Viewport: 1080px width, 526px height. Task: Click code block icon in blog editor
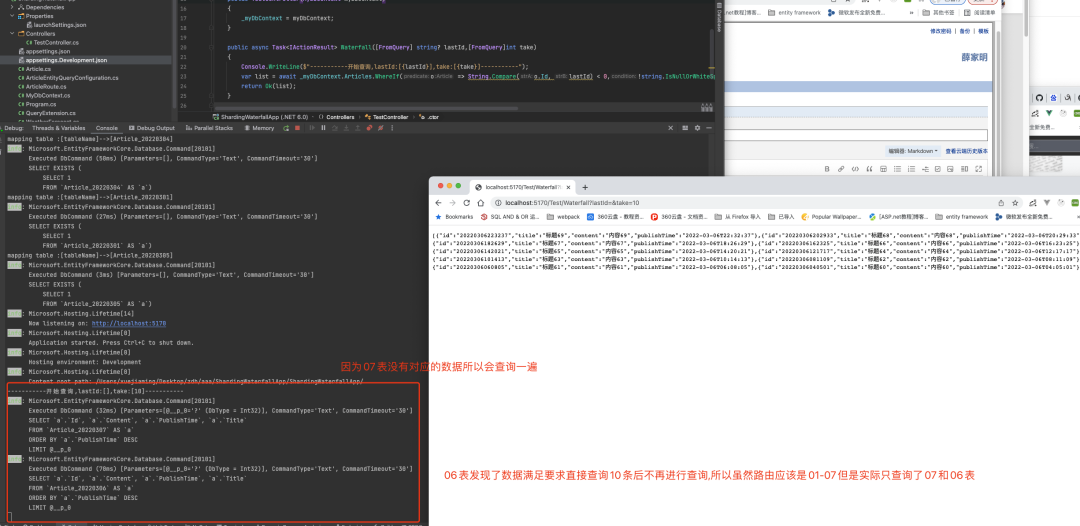[x=855, y=169]
